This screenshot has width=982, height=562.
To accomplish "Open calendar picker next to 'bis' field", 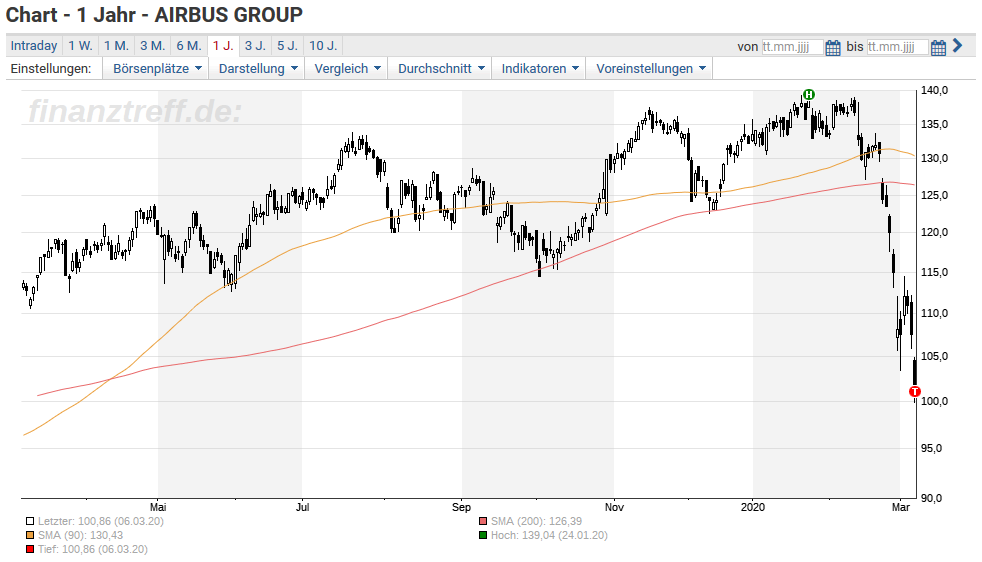I will pyautogui.click(x=938, y=48).
